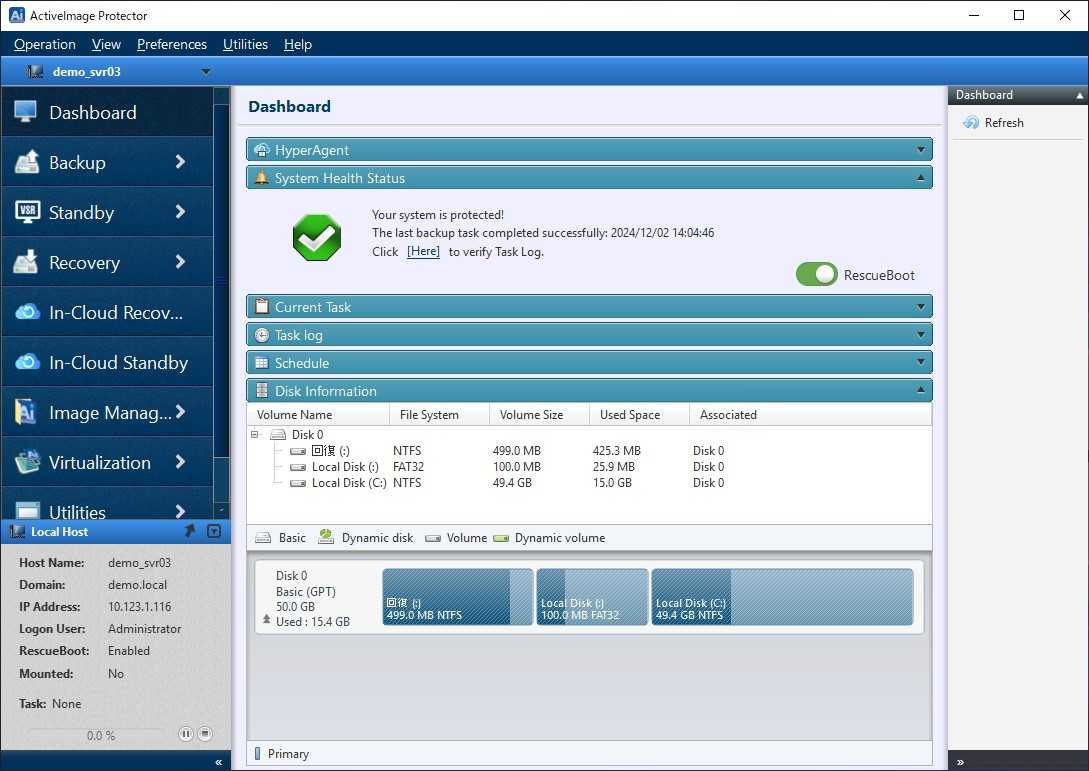This screenshot has height=771, width=1089.
Task: Click the Standby VSR icon
Action: coord(26,212)
